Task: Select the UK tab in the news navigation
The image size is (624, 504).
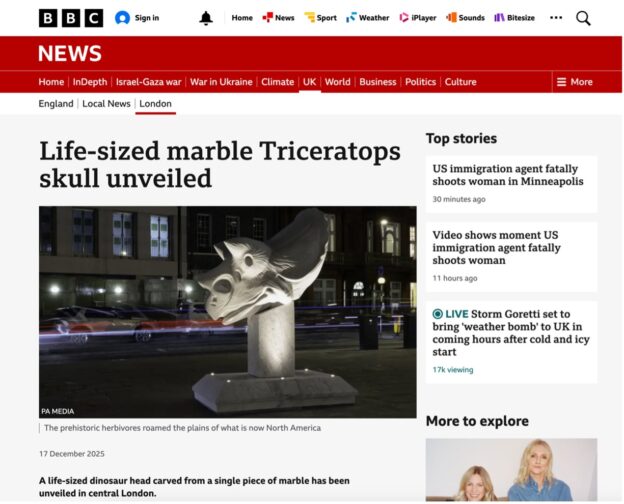Action: [x=310, y=82]
